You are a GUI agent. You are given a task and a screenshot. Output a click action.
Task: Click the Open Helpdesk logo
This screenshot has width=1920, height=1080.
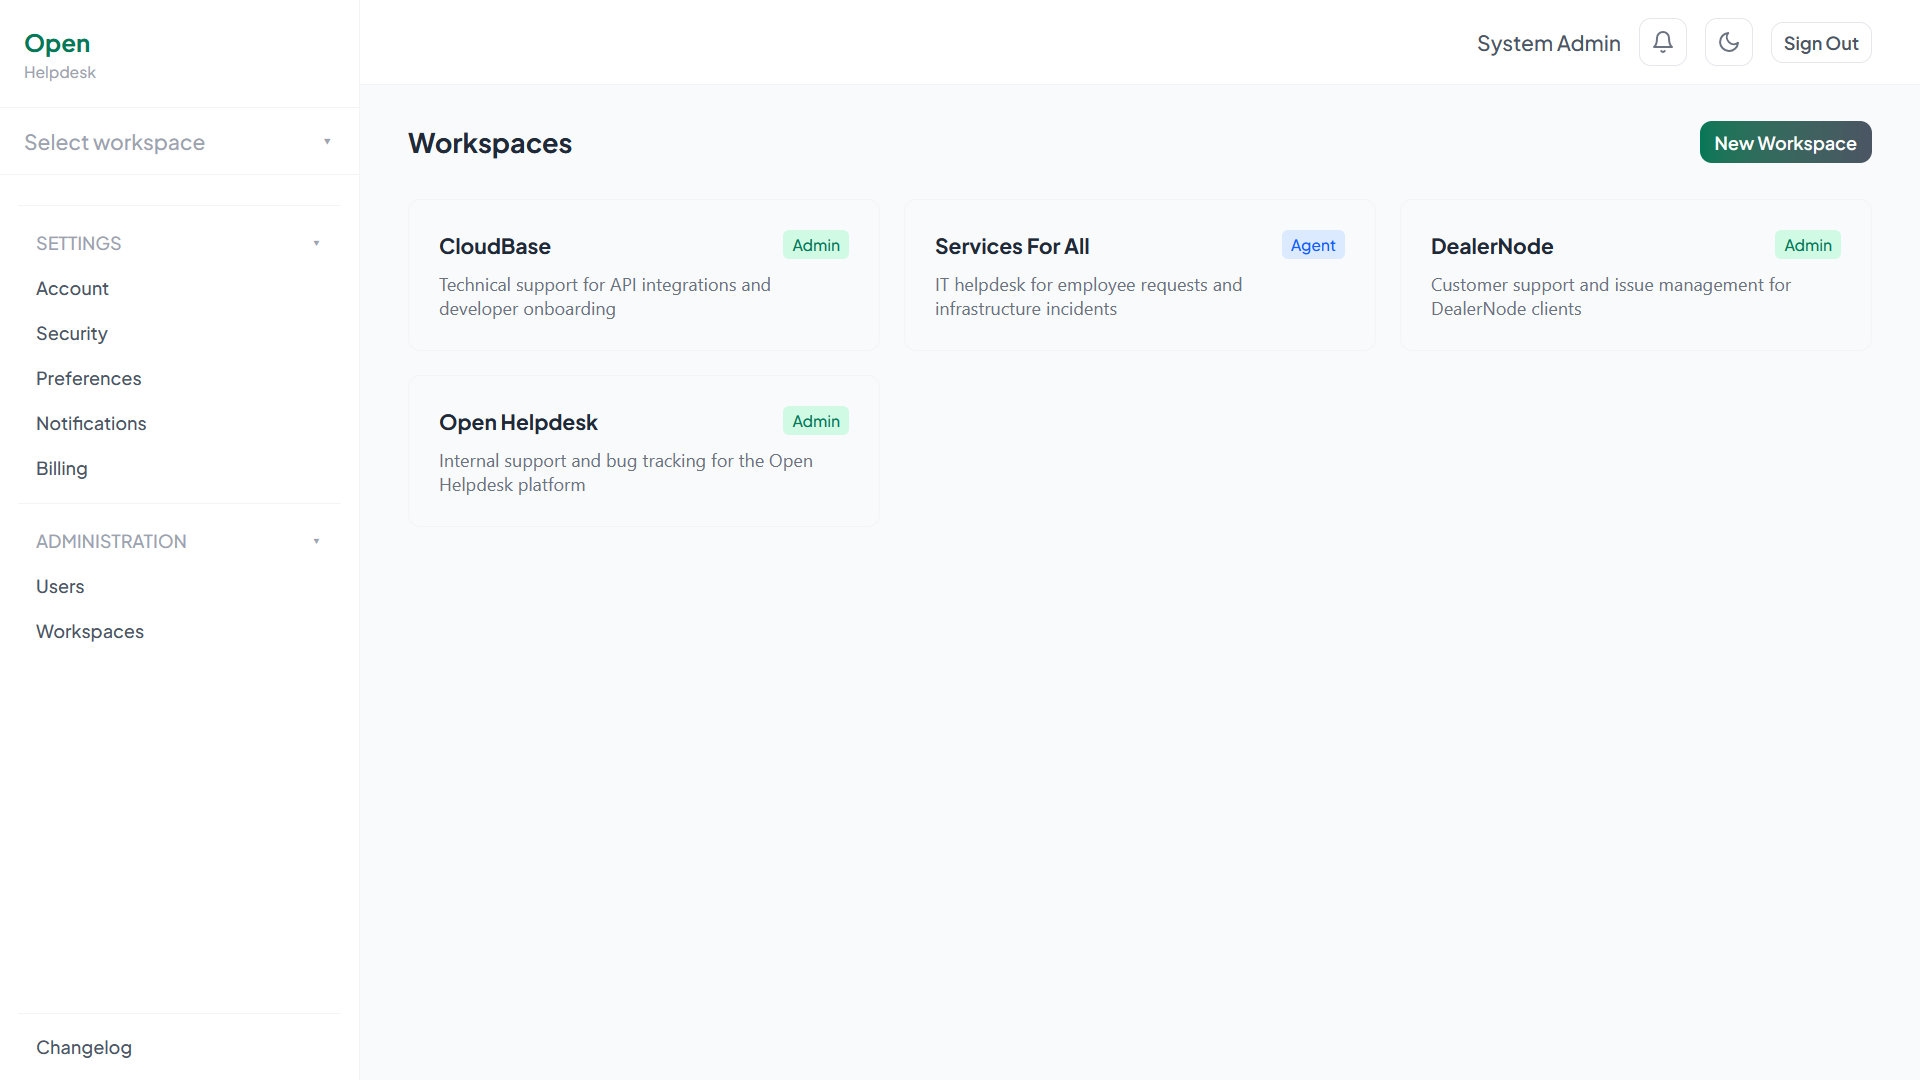click(x=60, y=55)
